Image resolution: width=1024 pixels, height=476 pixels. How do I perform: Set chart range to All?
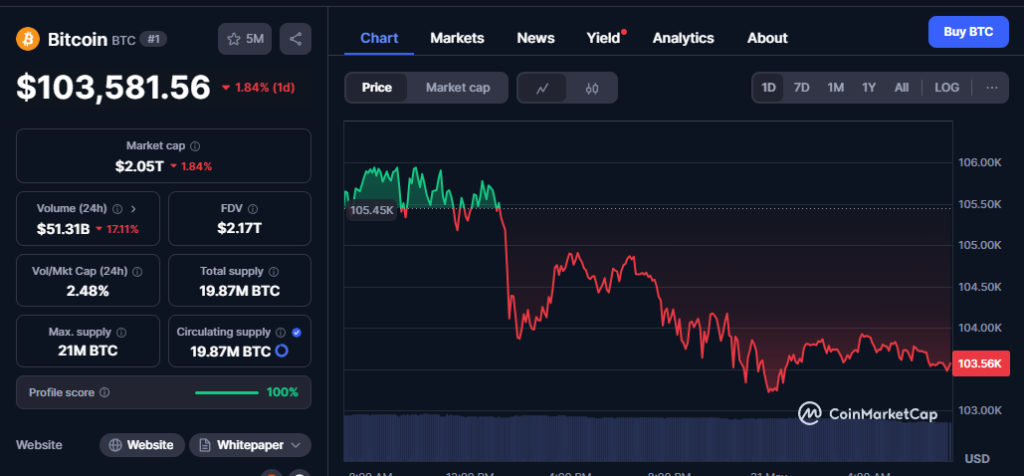(901, 87)
